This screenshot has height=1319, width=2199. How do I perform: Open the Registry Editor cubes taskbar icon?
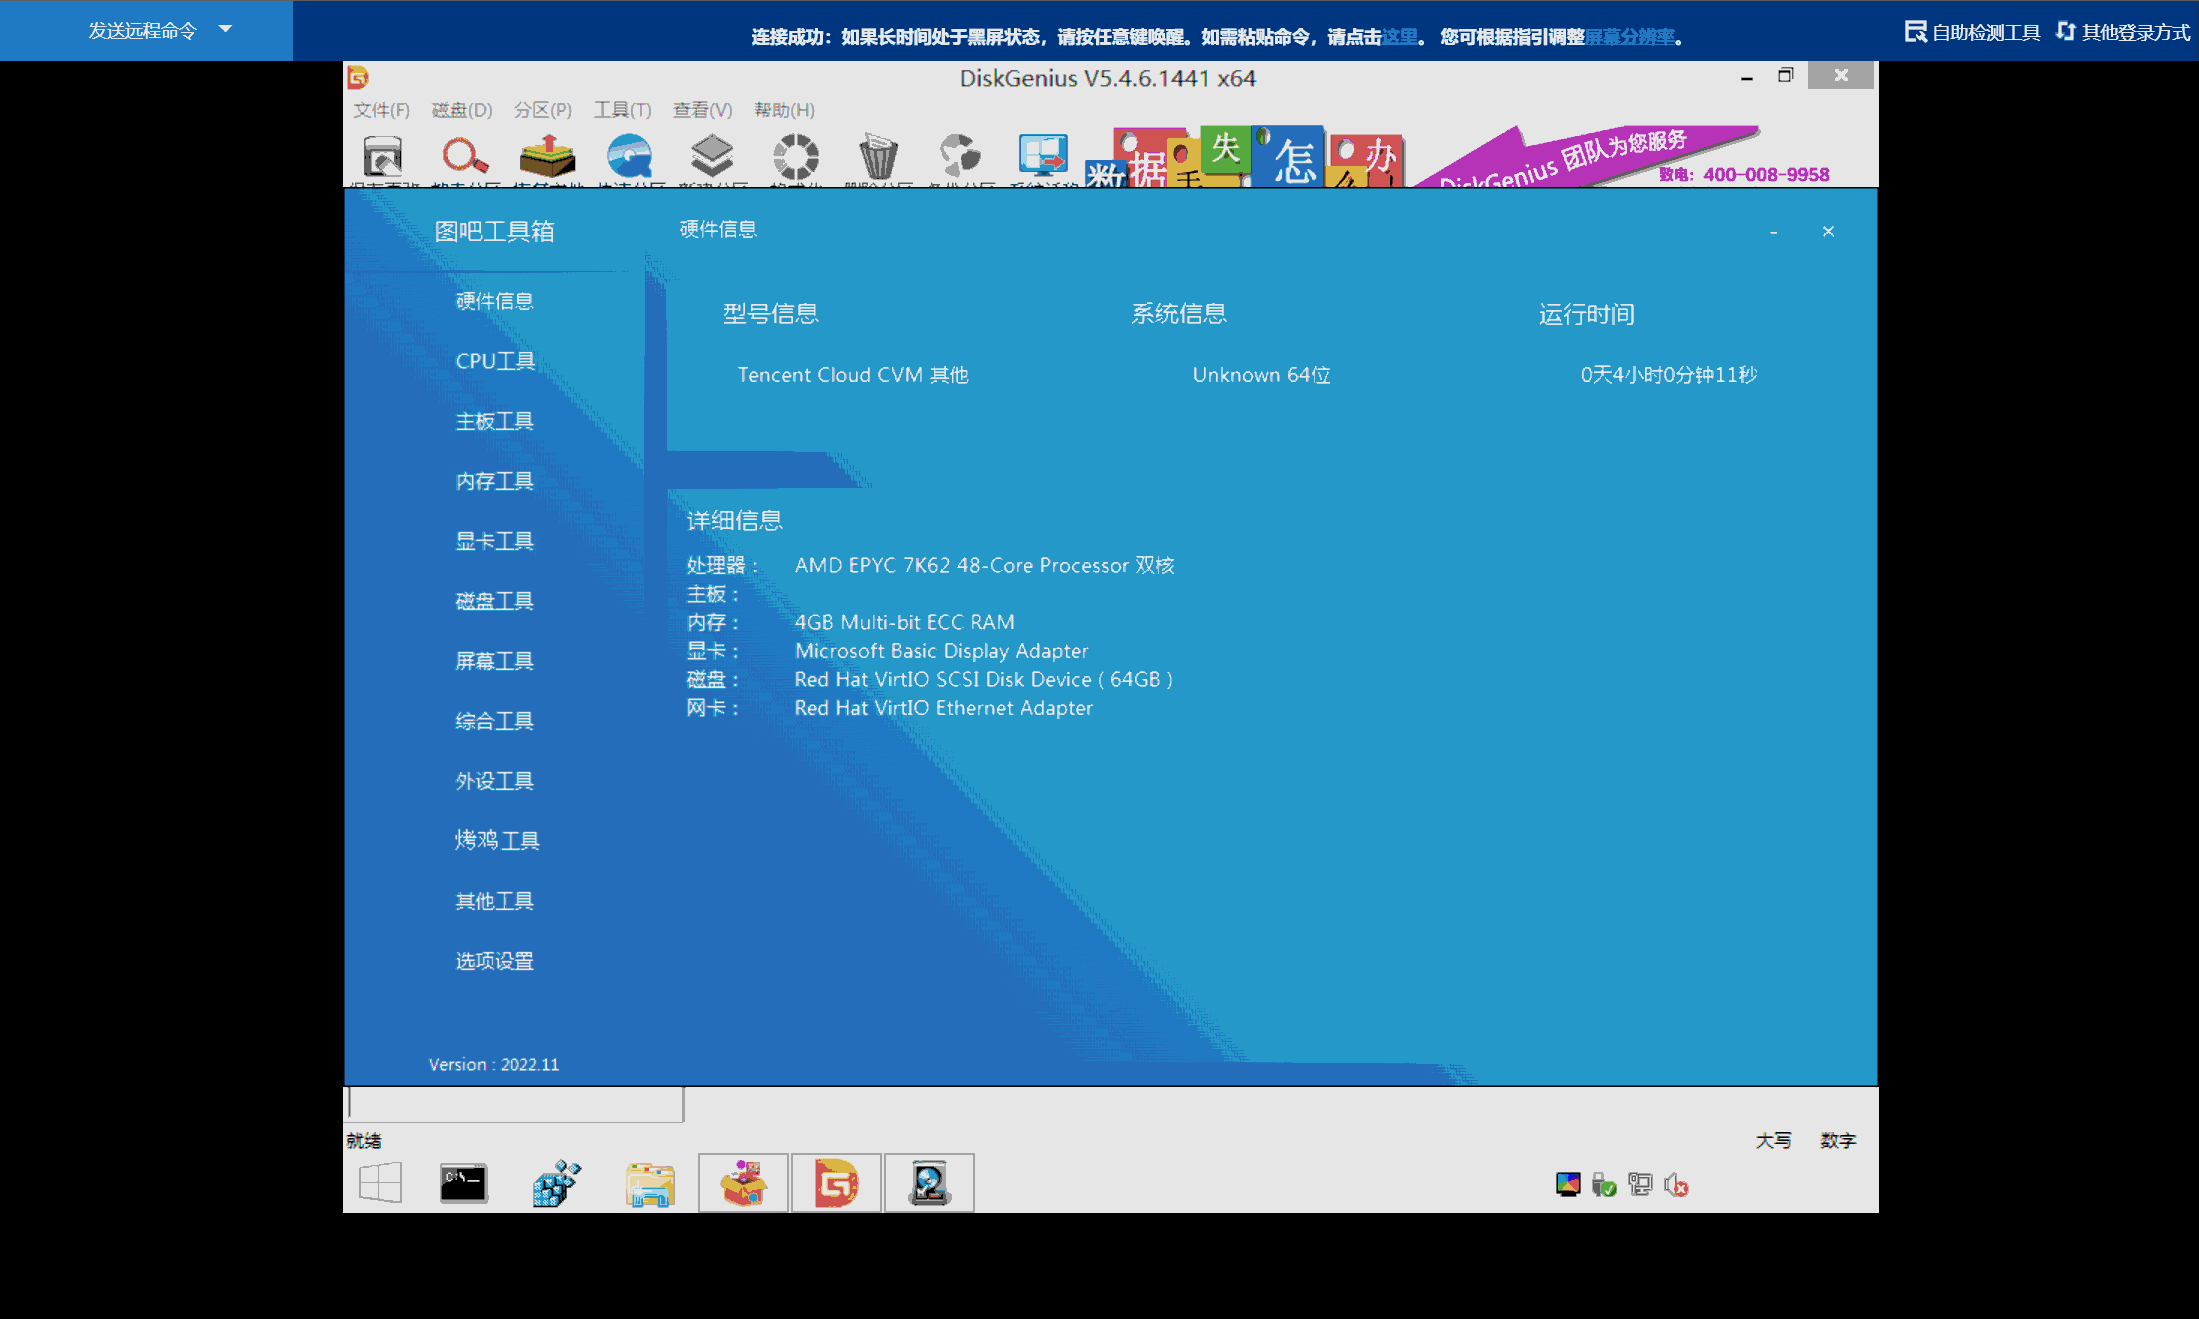(556, 1184)
